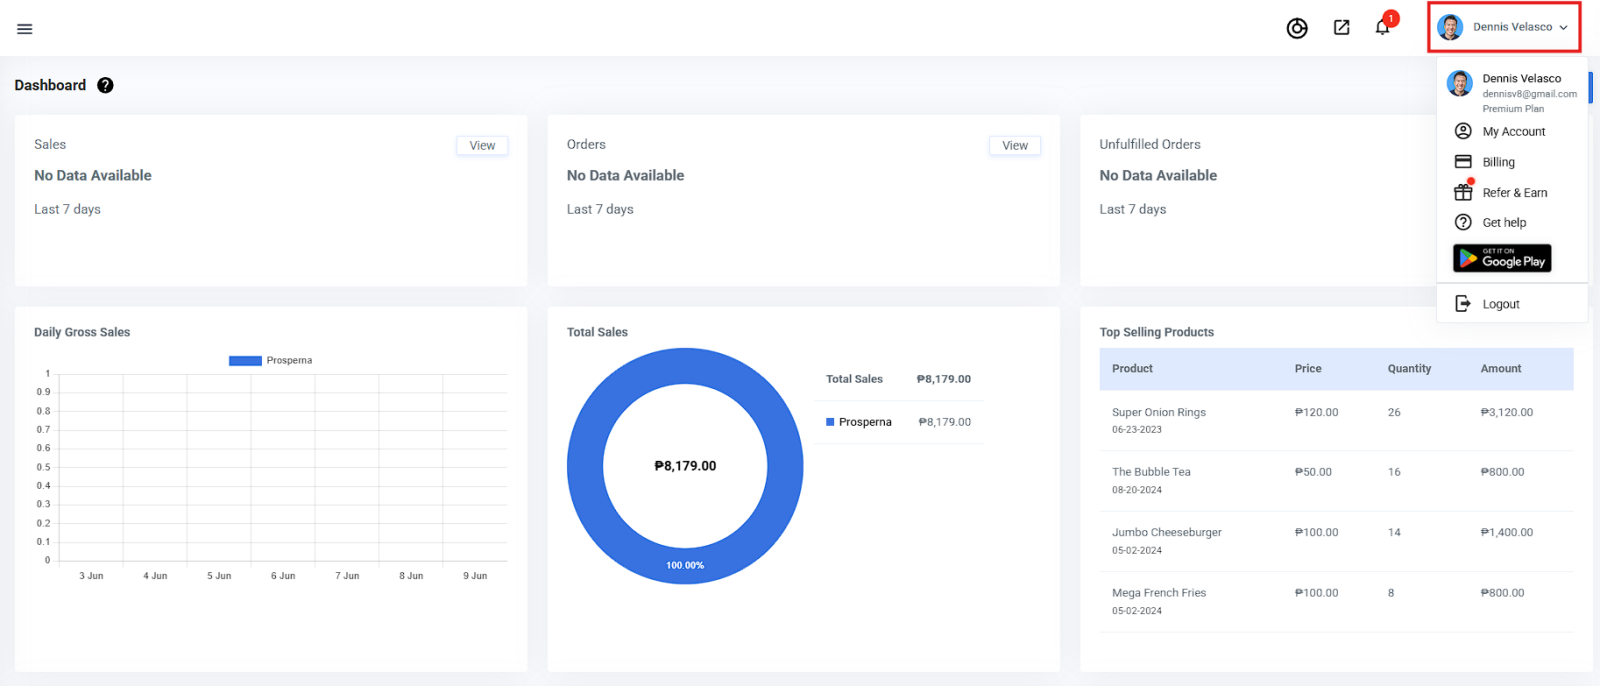Viewport: 1600px width, 686px height.
Task: Sort by the Amount column header
Action: point(1501,369)
